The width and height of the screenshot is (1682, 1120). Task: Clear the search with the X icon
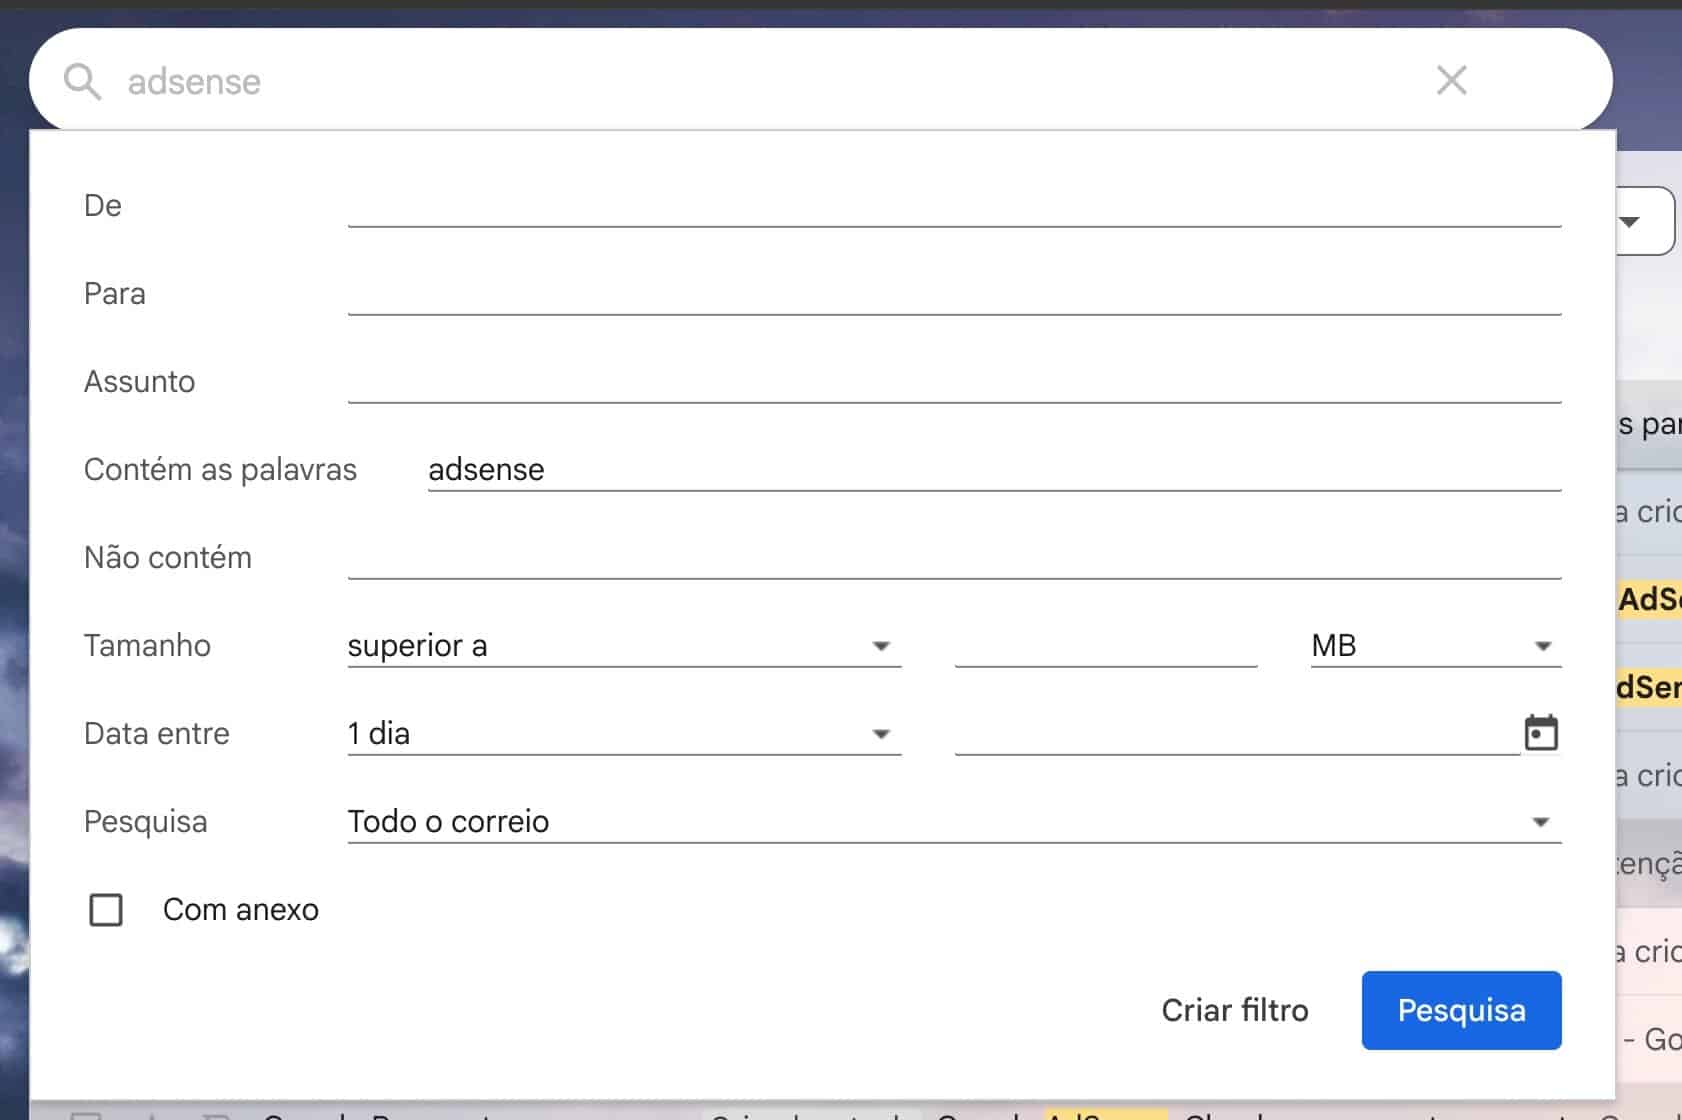pyautogui.click(x=1451, y=80)
